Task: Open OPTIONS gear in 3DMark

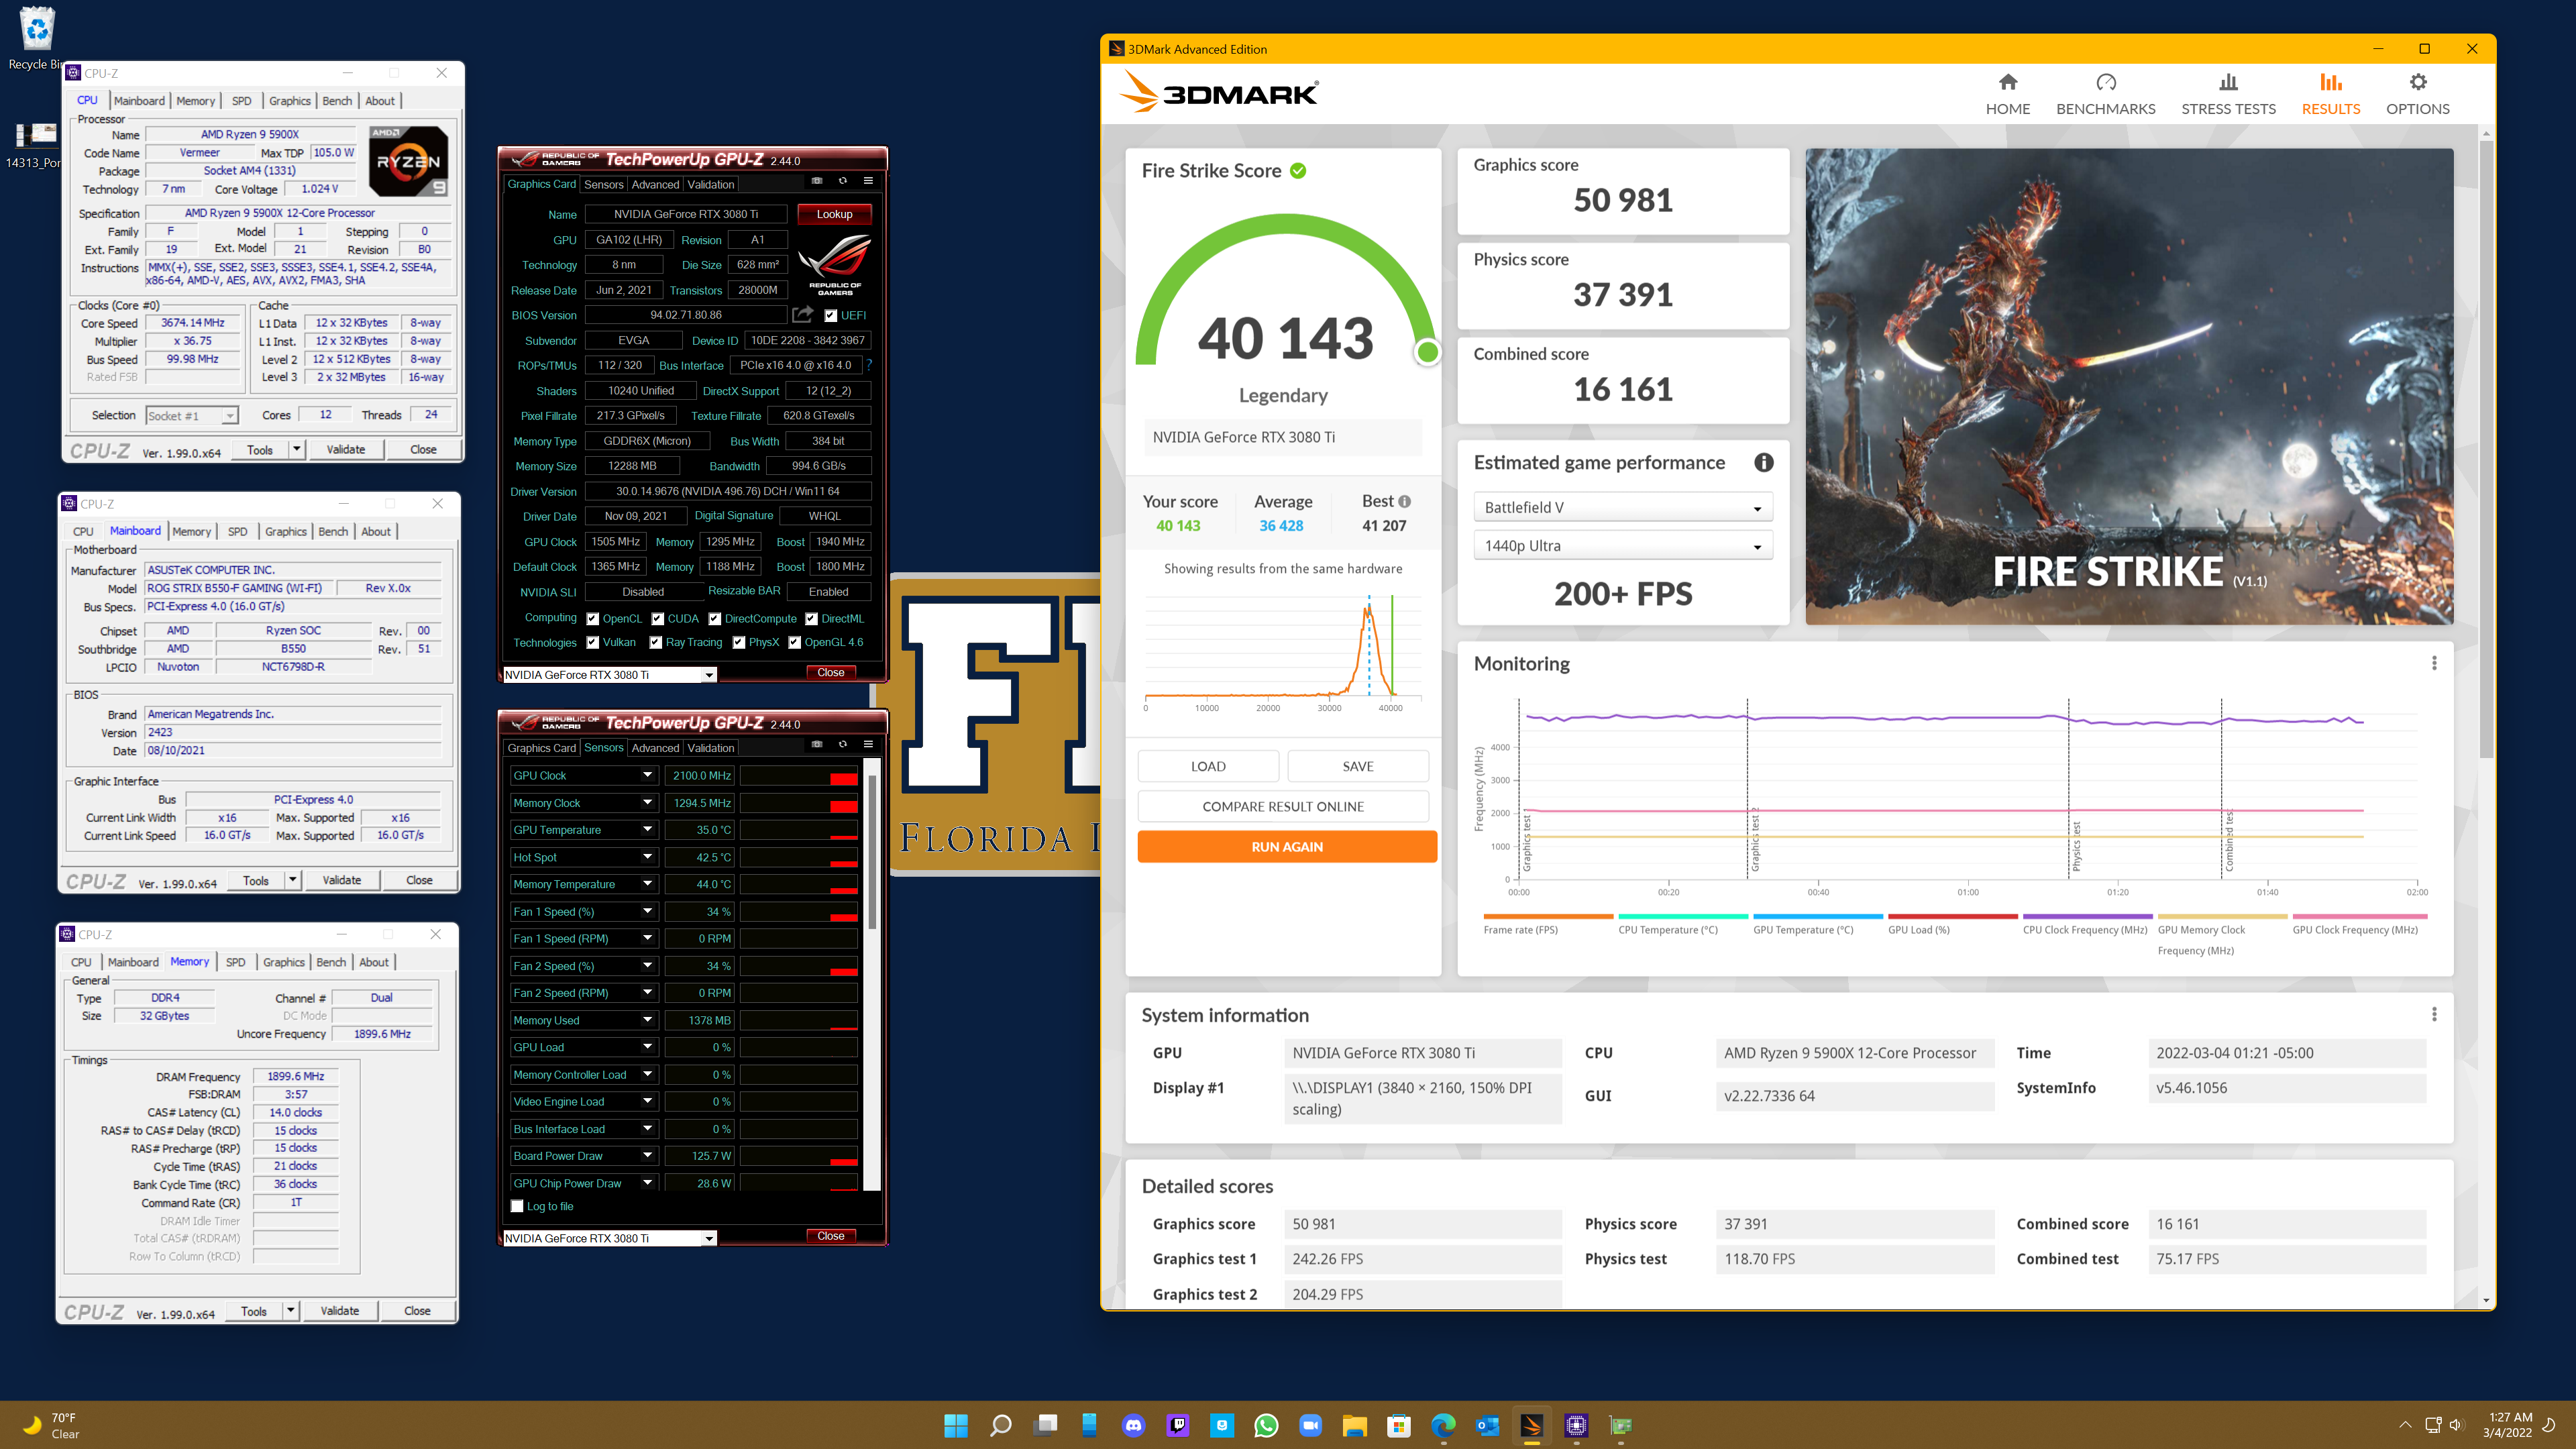Action: click(2417, 95)
